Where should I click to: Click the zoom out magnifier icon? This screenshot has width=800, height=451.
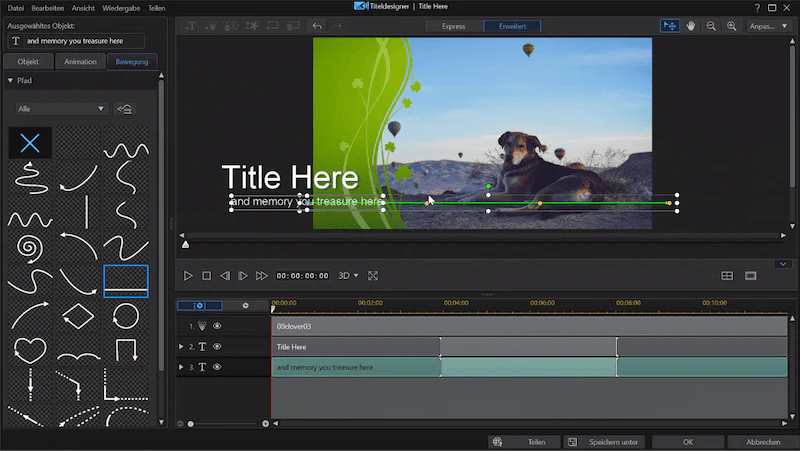click(x=711, y=26)
